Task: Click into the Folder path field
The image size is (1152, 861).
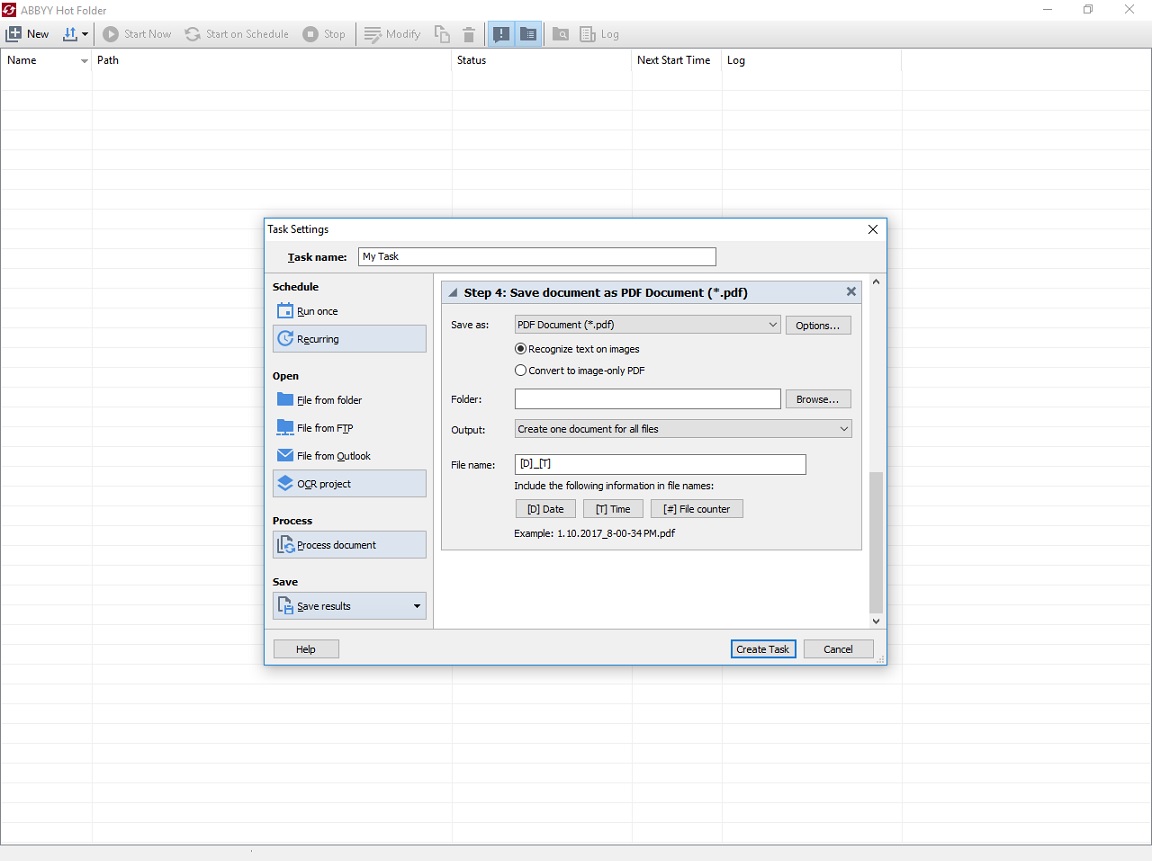Action: point(647,399)
